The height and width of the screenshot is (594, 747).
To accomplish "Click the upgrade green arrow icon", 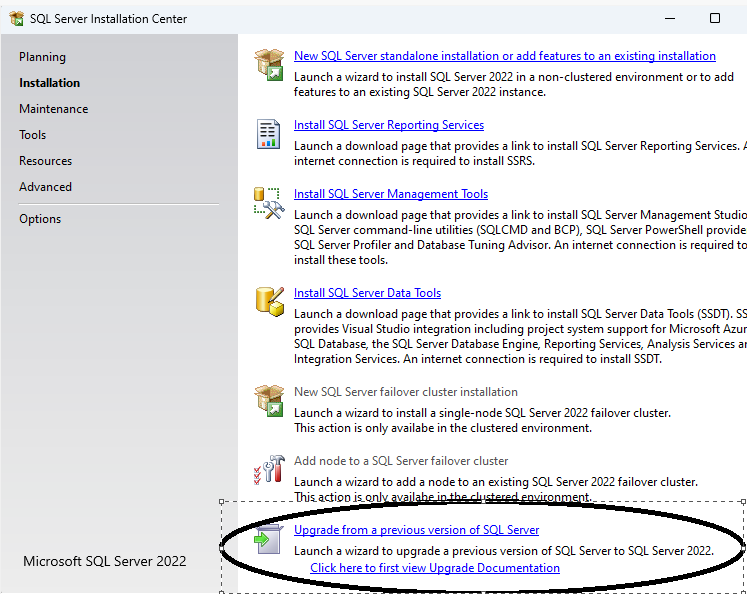I will (269, 539).
